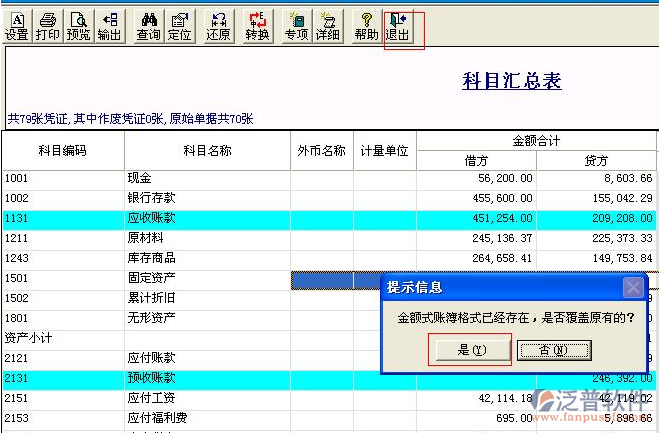Select the 金额合计 header cell
The height and width of the screenshot is (433, 659).
tap(536, 140)
